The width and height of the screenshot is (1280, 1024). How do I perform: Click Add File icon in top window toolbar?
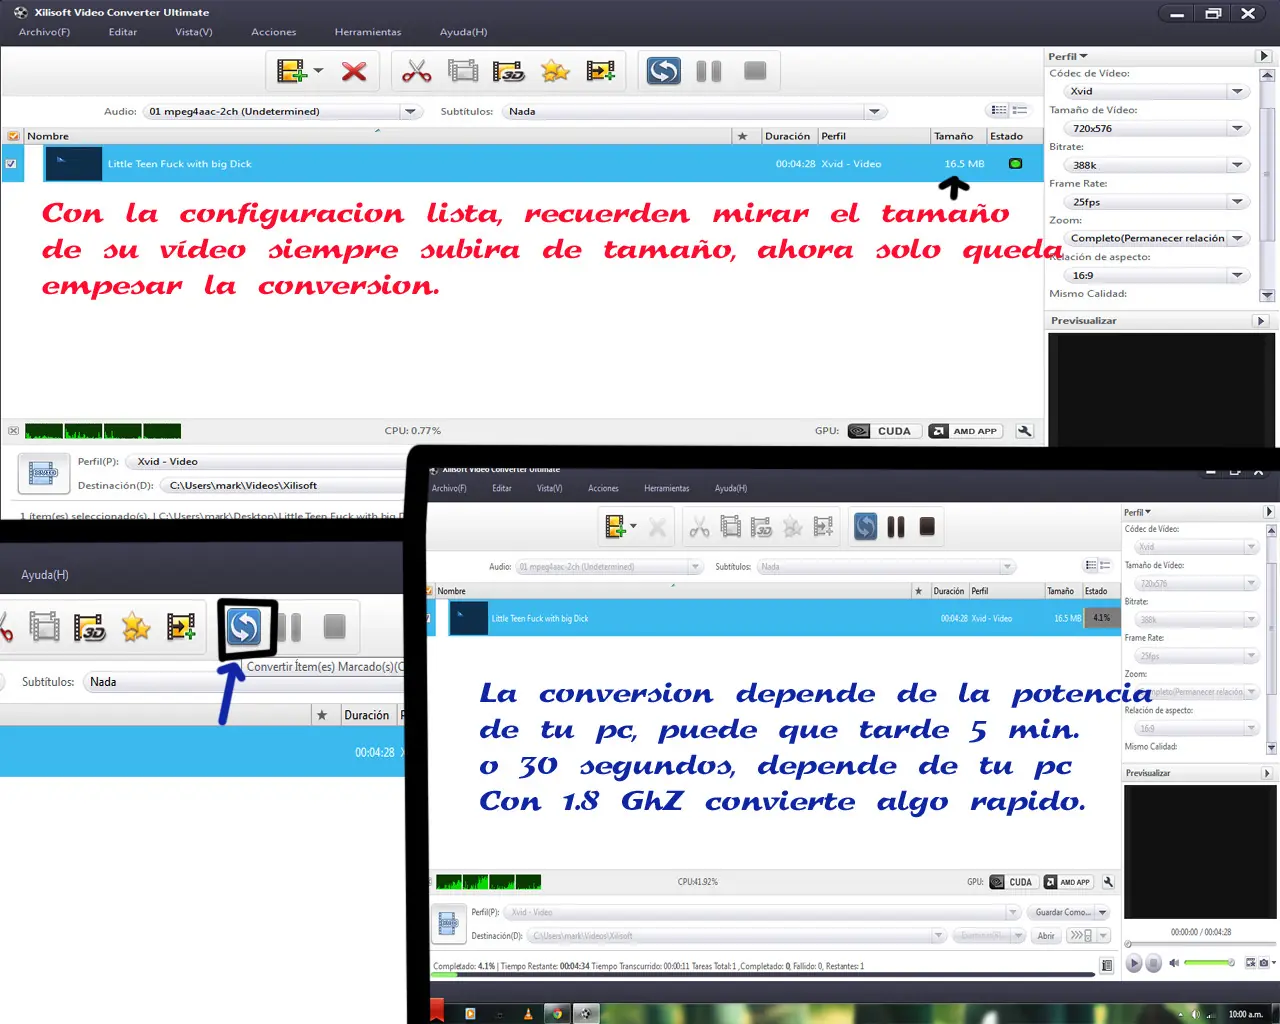pos(291,71)
